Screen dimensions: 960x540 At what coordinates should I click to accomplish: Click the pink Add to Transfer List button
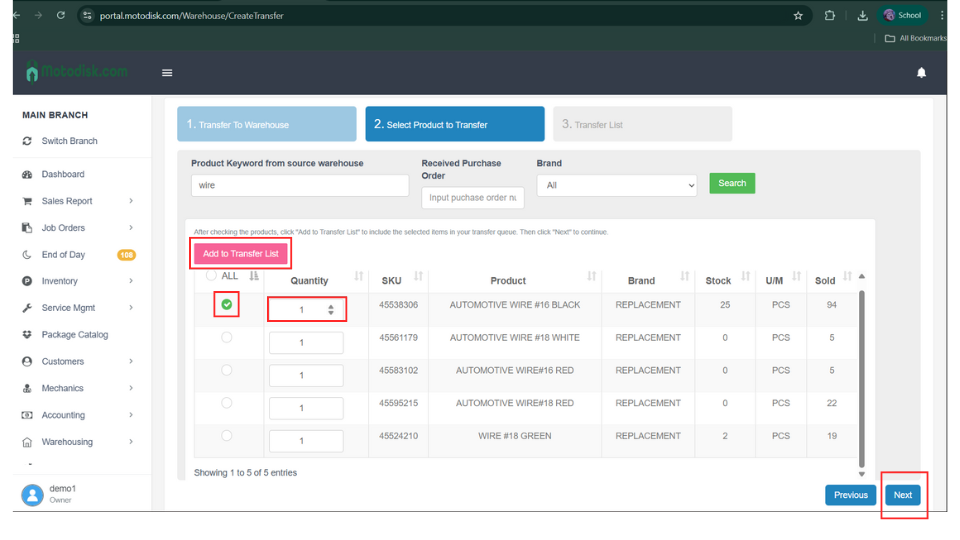tap(240, 254)
